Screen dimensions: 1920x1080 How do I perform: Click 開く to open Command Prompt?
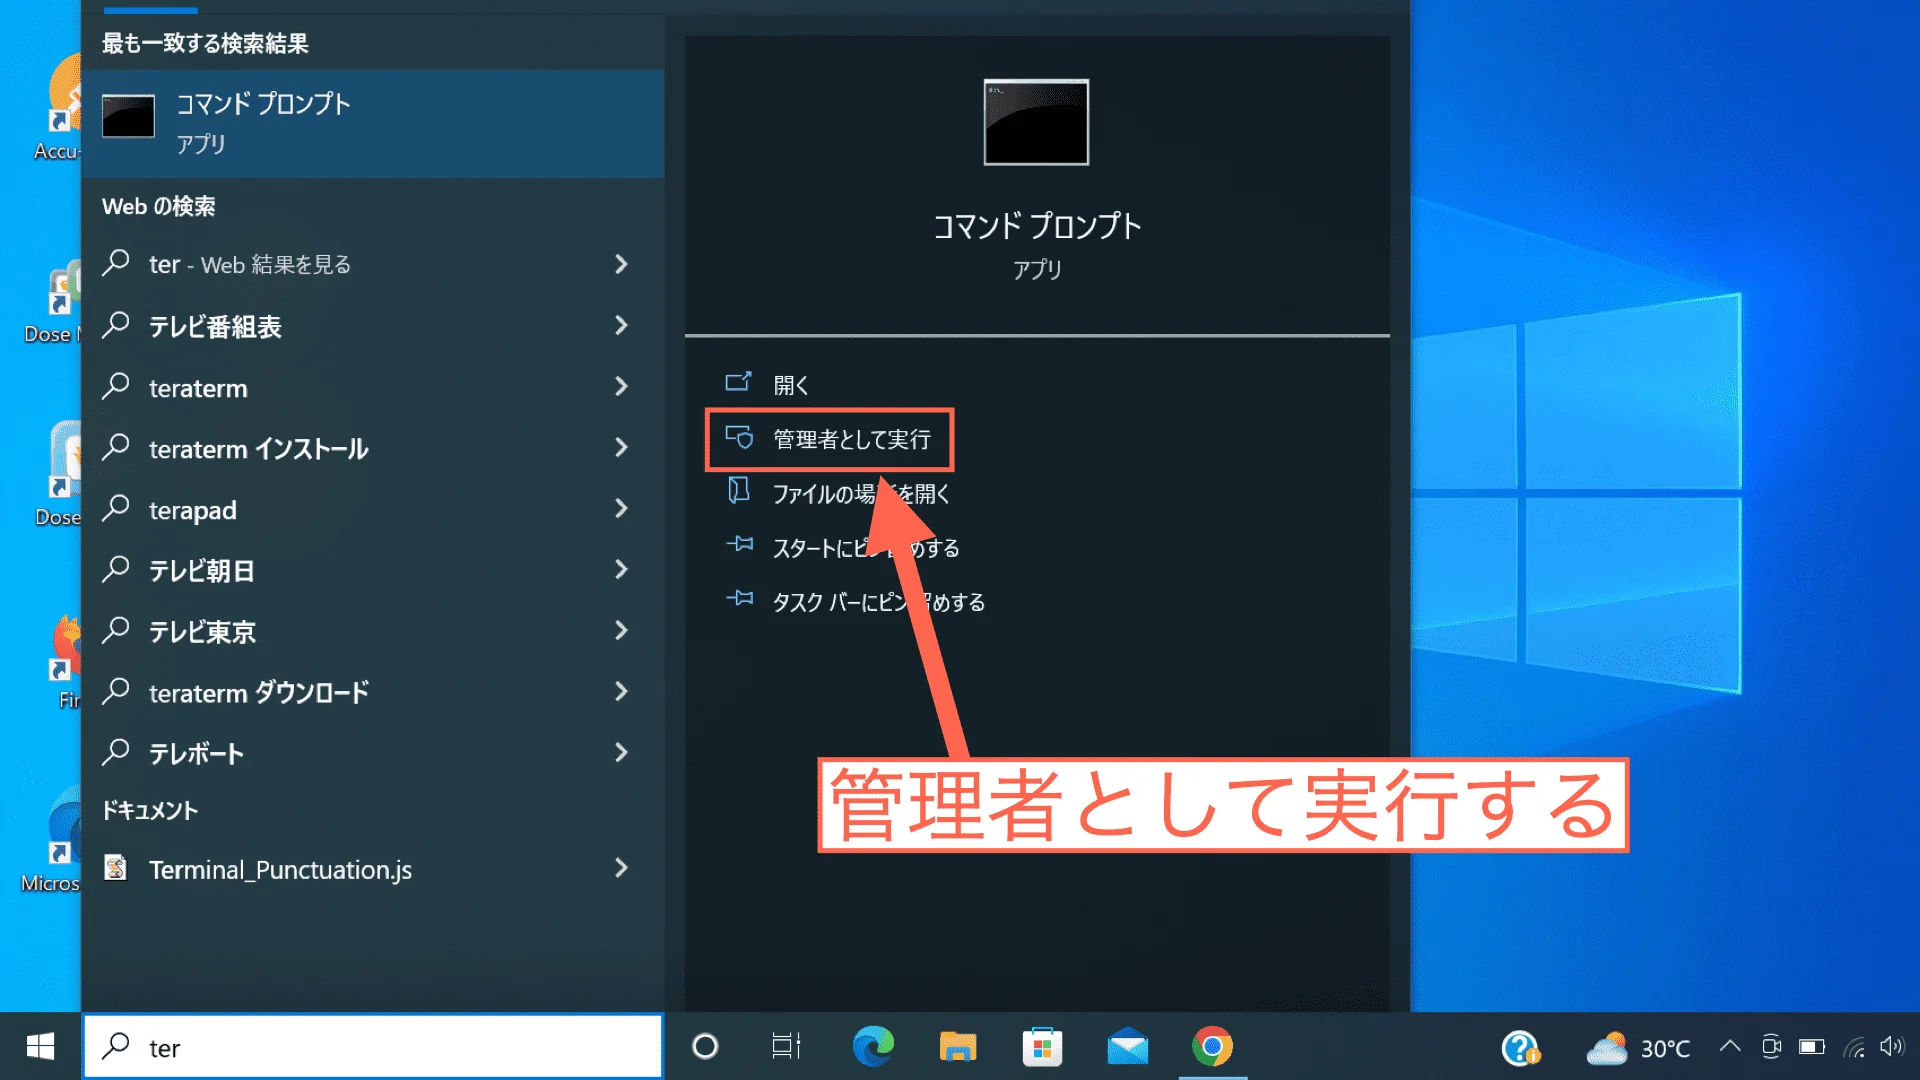[x=789, y=384]
